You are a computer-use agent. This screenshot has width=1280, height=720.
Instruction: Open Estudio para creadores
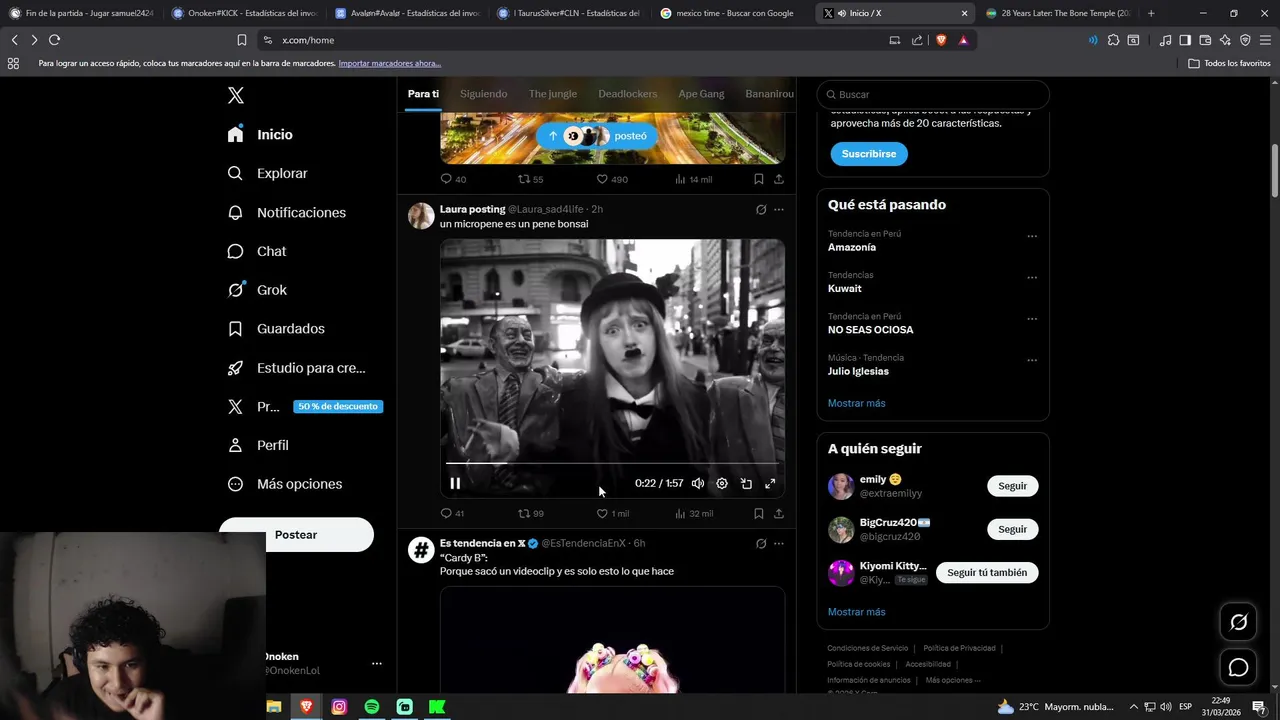297,367
